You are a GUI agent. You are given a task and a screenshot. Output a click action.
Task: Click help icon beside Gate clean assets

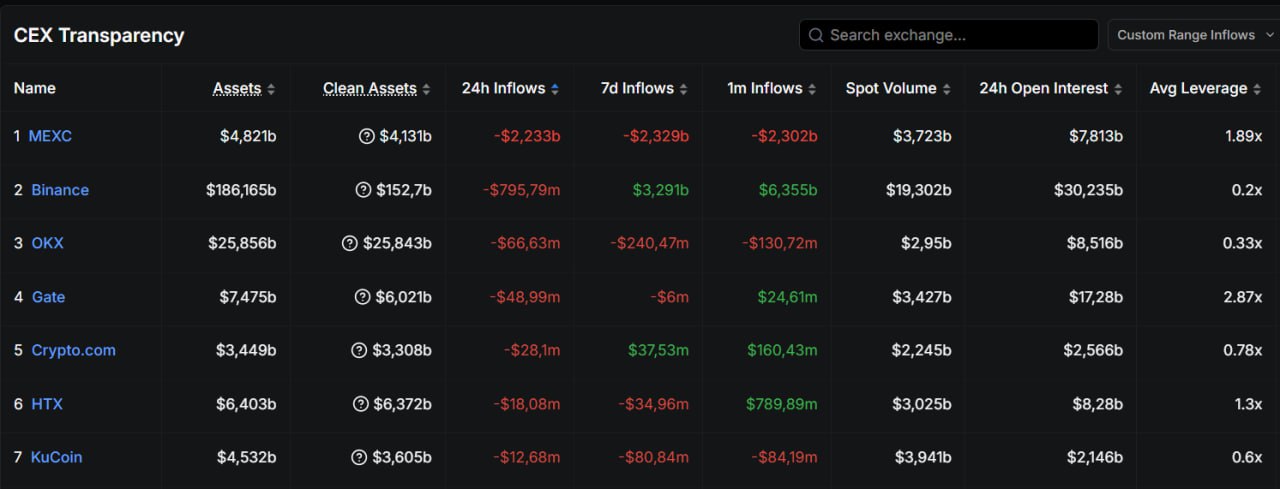(363, 297)
